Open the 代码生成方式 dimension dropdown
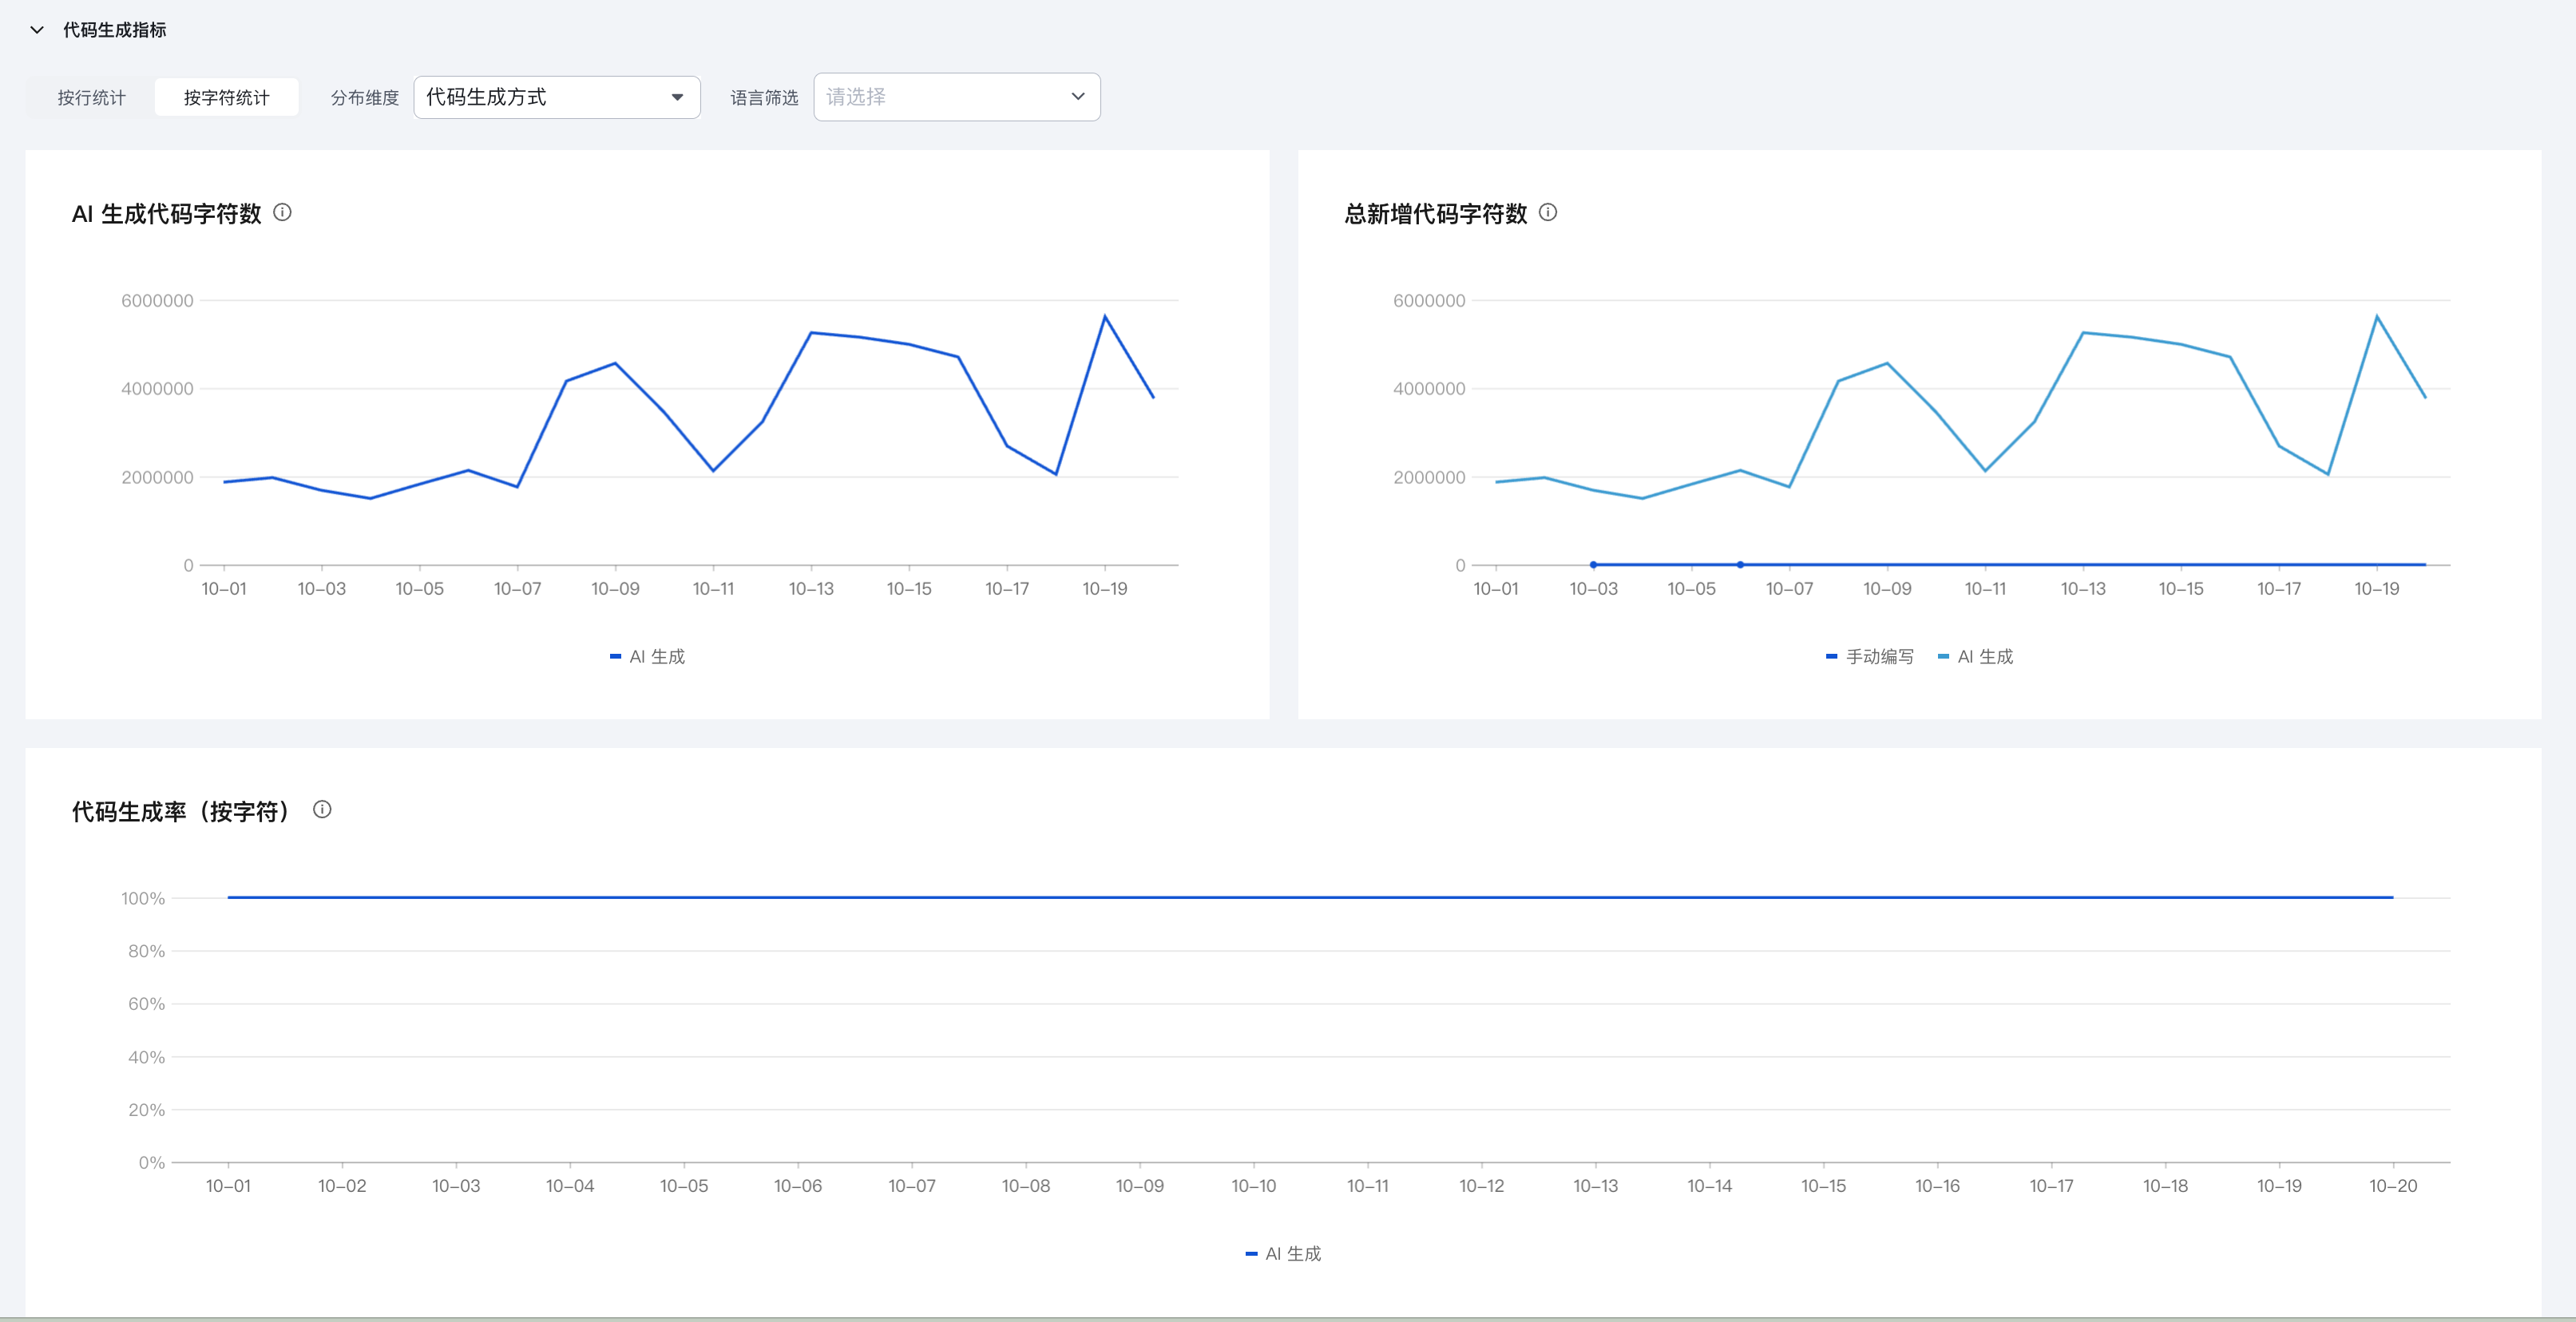 click(x=557, y=97)
